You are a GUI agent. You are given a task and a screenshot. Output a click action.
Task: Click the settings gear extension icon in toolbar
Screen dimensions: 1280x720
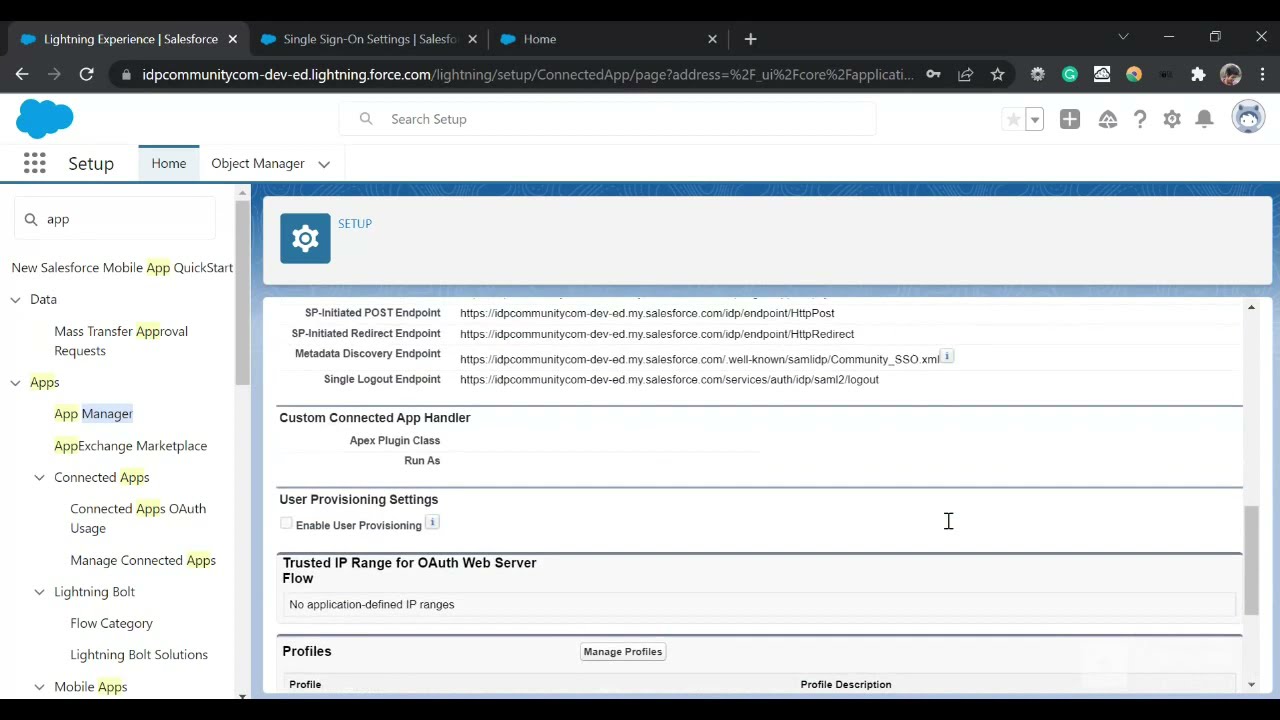coord(1038,74)
